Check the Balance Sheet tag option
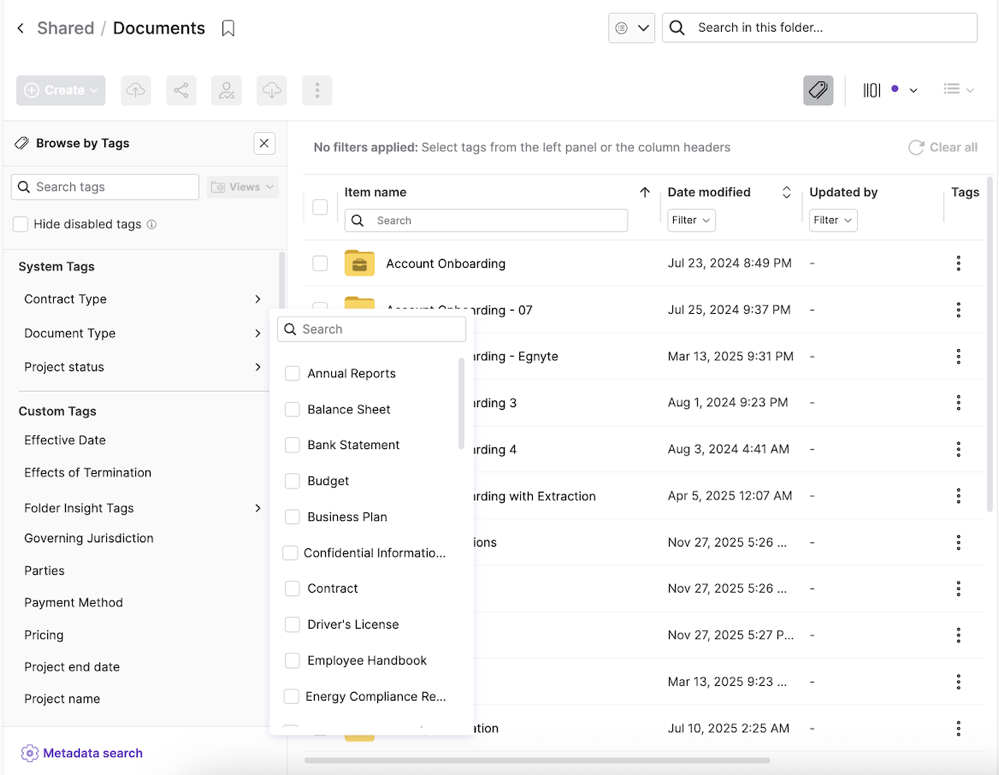 (x=292, y=409)
